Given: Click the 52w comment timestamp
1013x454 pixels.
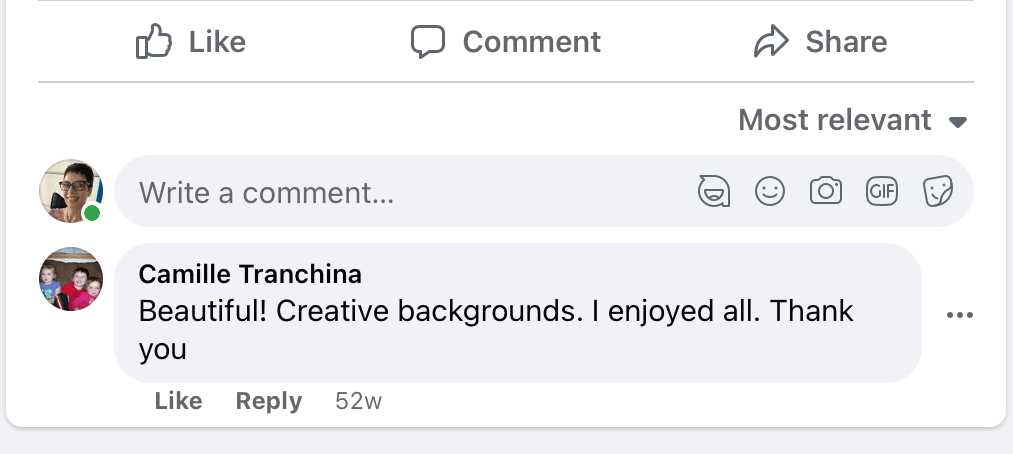Looking at the screenshot, I should pos(358,402).
